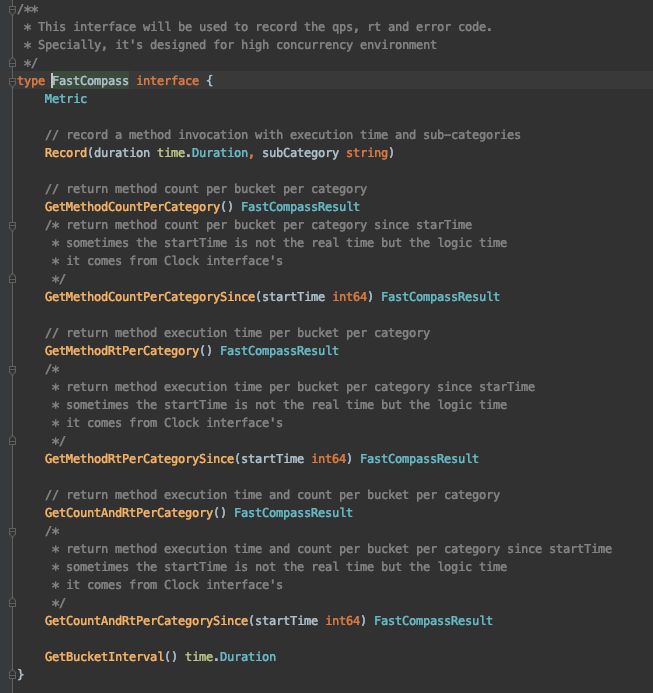The image size is (653, 693).
Task: Fold the comment above GetMethodRtPerCategorySince
Action: point(12,369)
